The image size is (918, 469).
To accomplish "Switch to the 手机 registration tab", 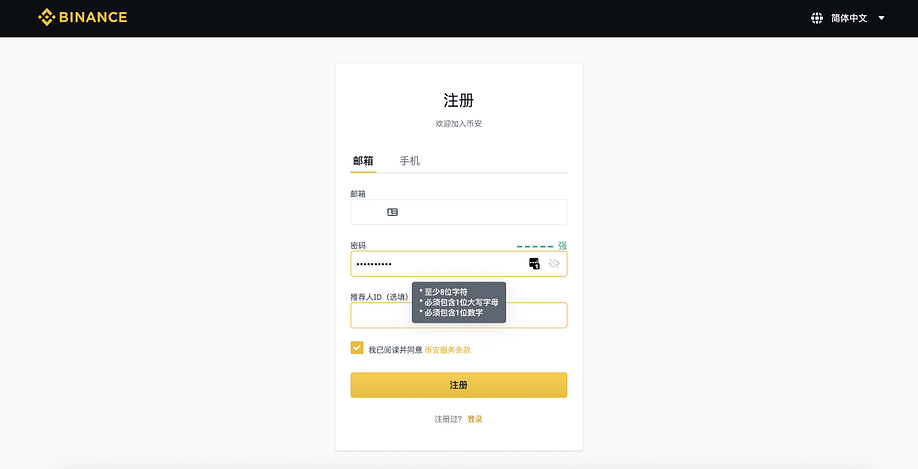I will click(x=410, y=160).
